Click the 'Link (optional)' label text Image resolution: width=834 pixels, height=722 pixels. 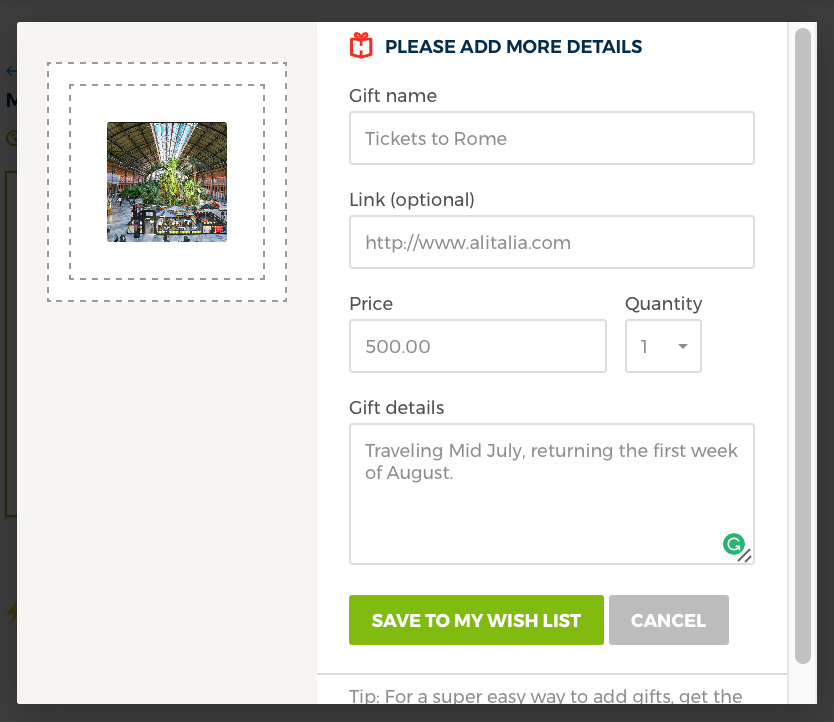click(x=411, y=200)
